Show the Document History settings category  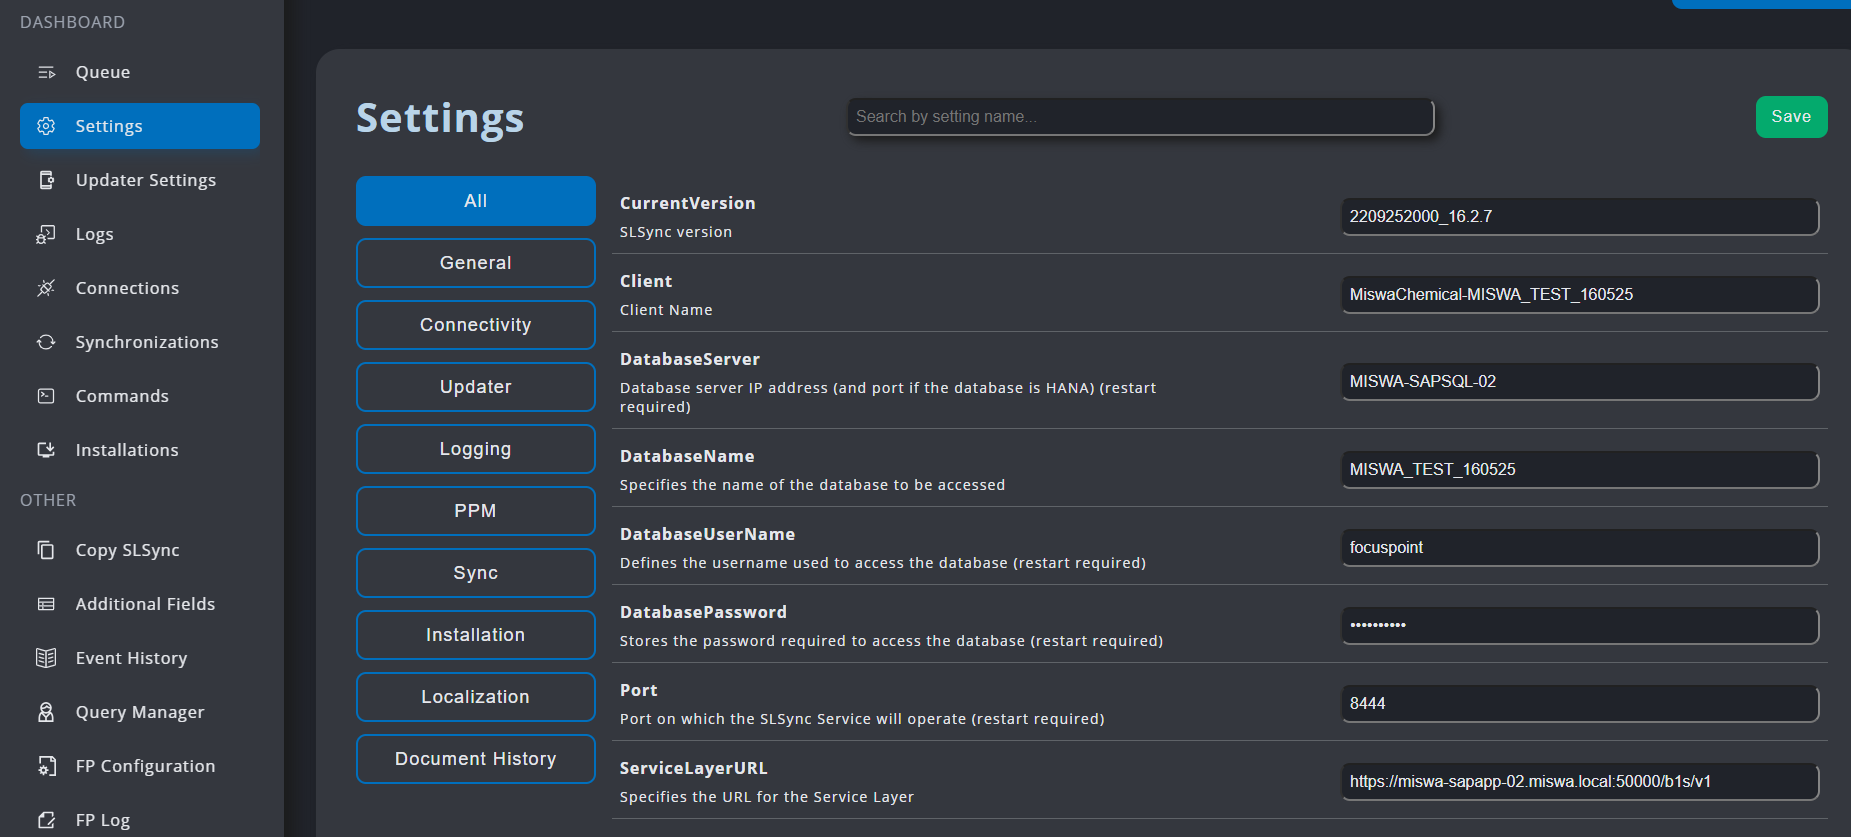pos(475,759)
